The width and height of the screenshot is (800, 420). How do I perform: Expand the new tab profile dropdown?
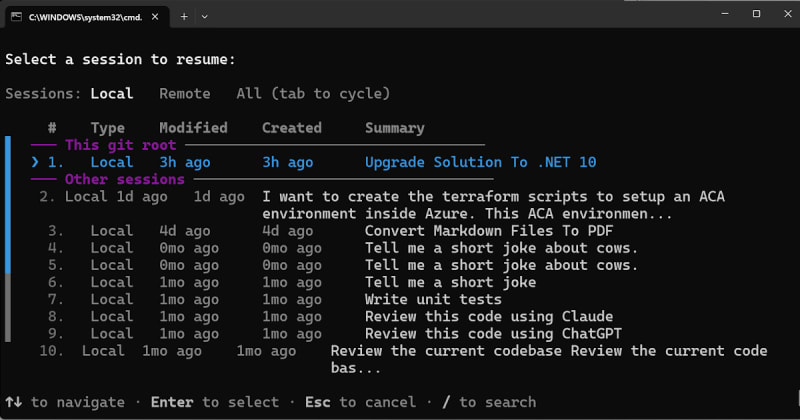tap(205, 16)
